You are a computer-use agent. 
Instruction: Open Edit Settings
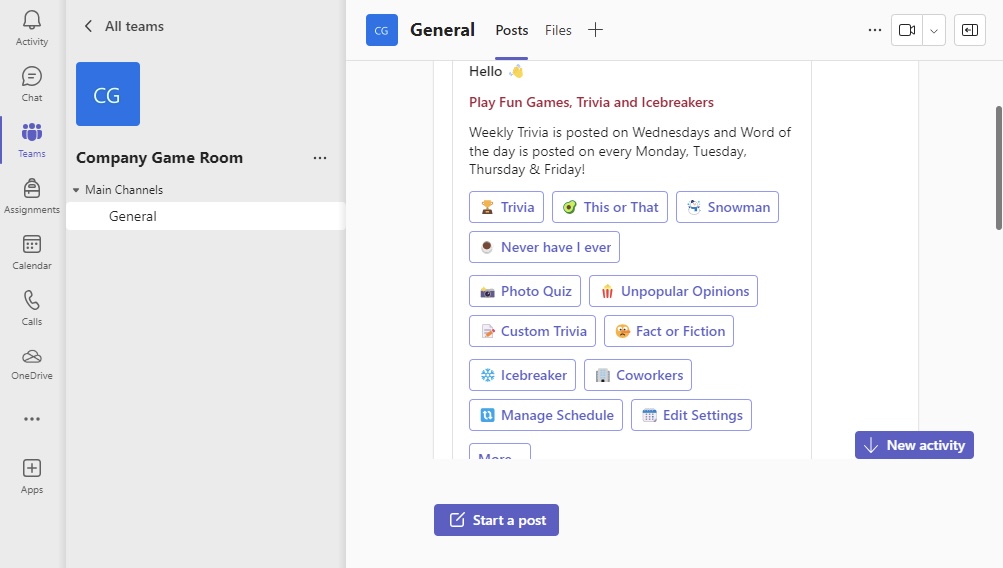[x=691, y=415]
